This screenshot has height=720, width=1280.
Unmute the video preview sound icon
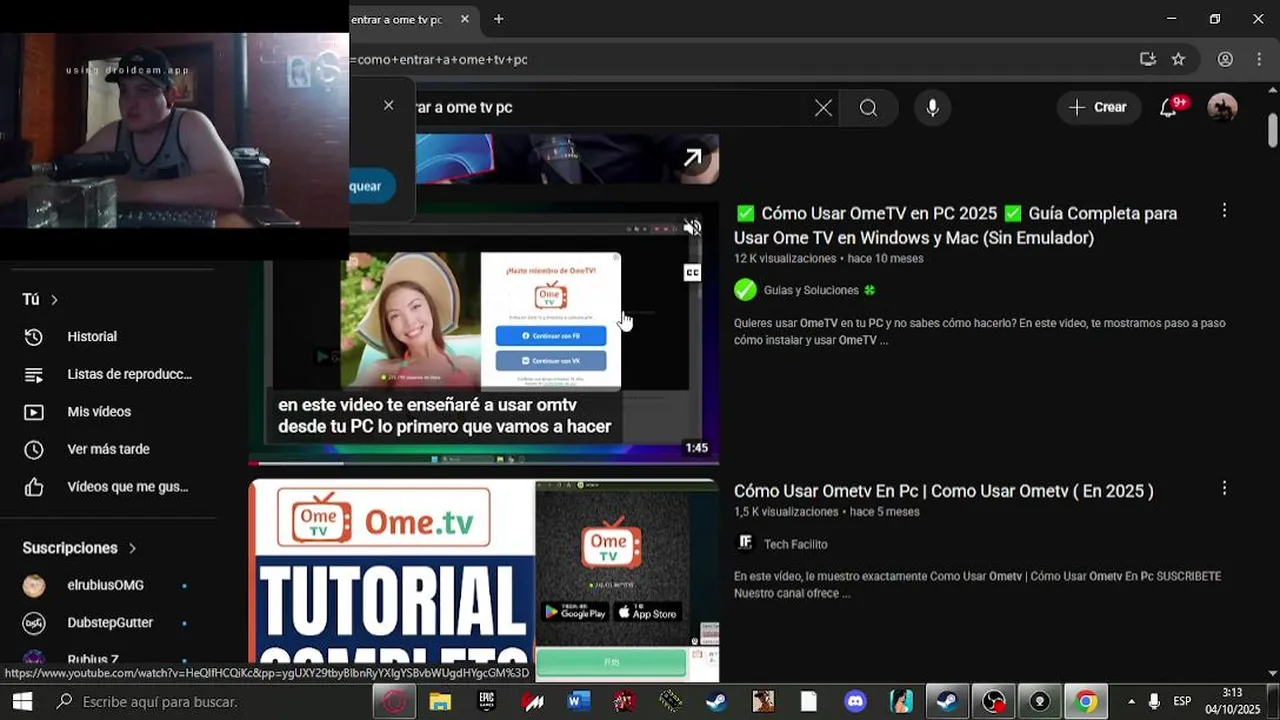pyautogui.click(x=692, y=228)
